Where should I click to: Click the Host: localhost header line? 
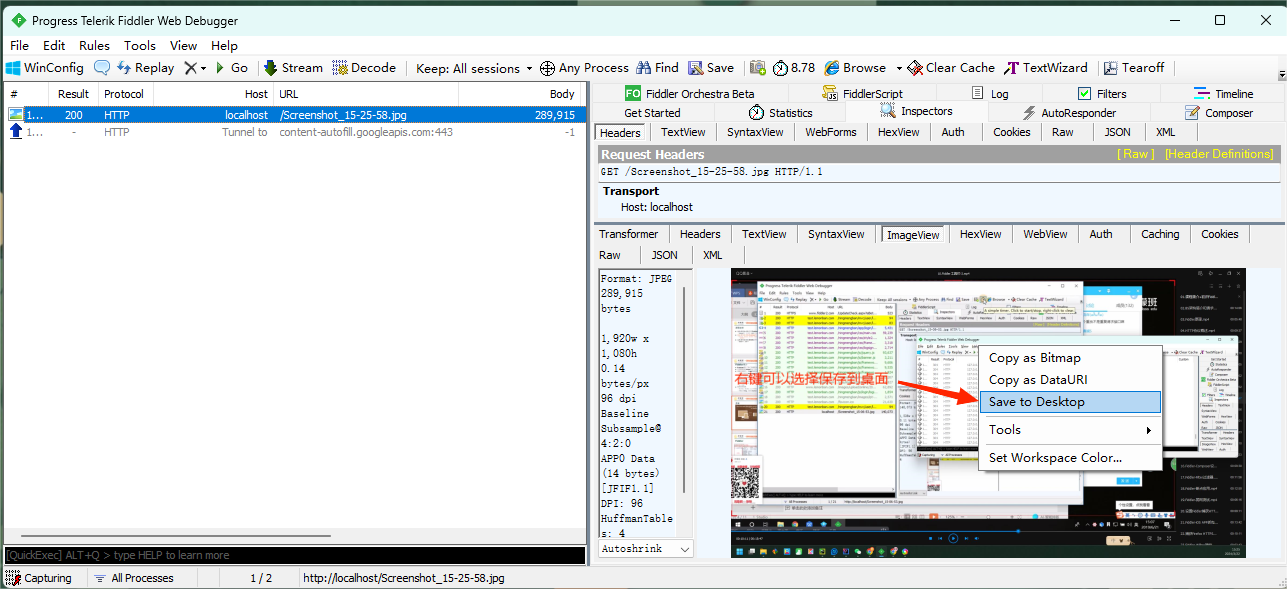click(657, 207)
